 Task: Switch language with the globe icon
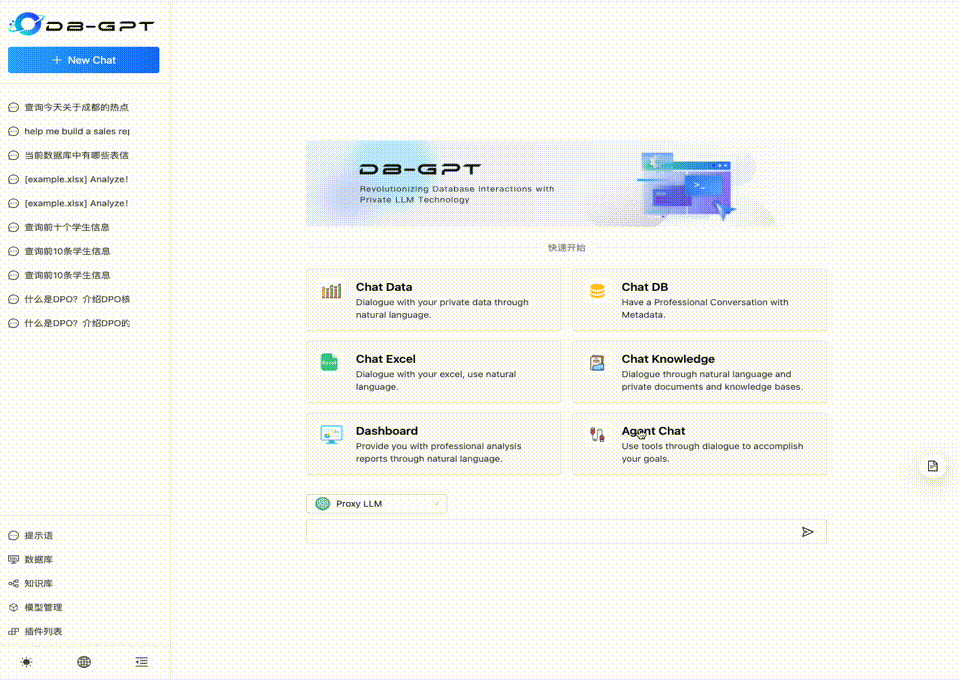click(x=84, y=662)
